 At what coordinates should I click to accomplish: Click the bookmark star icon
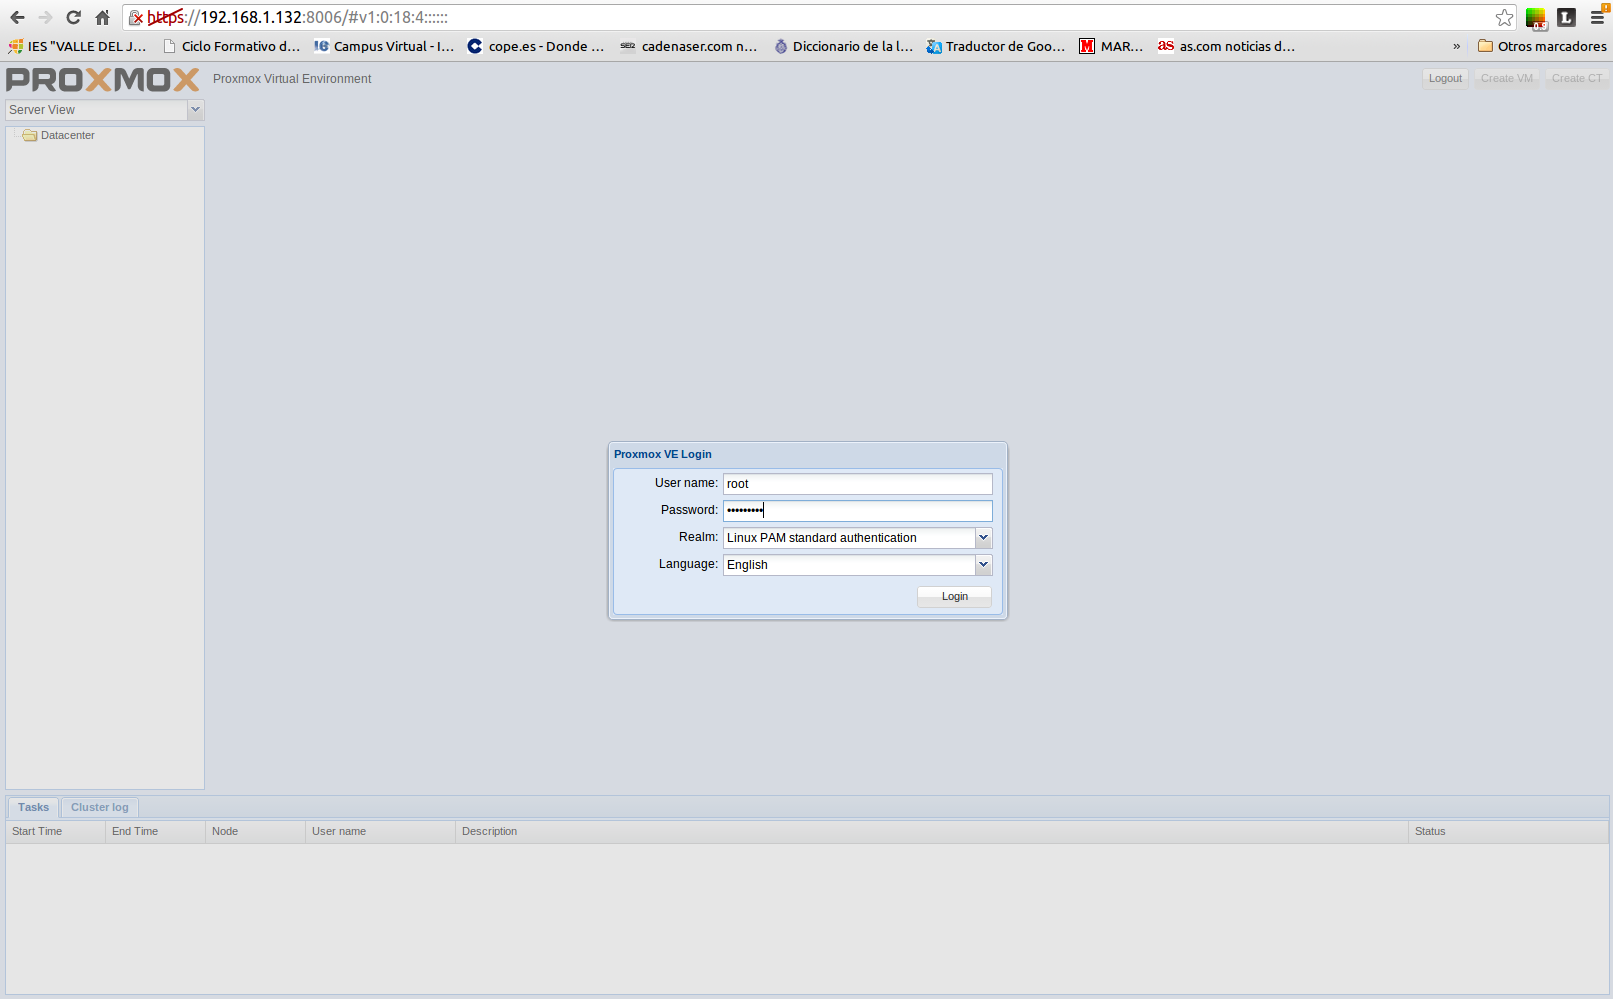point(1504,17)
